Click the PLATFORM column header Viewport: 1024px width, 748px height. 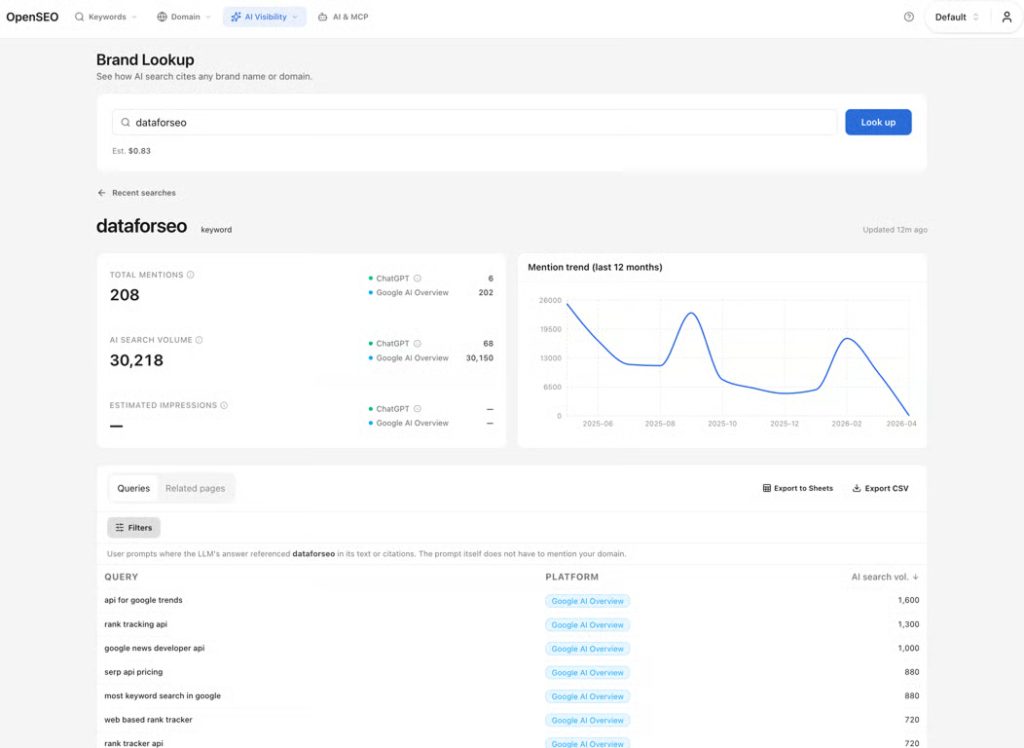pyautogui.click(x=572, y=577)
